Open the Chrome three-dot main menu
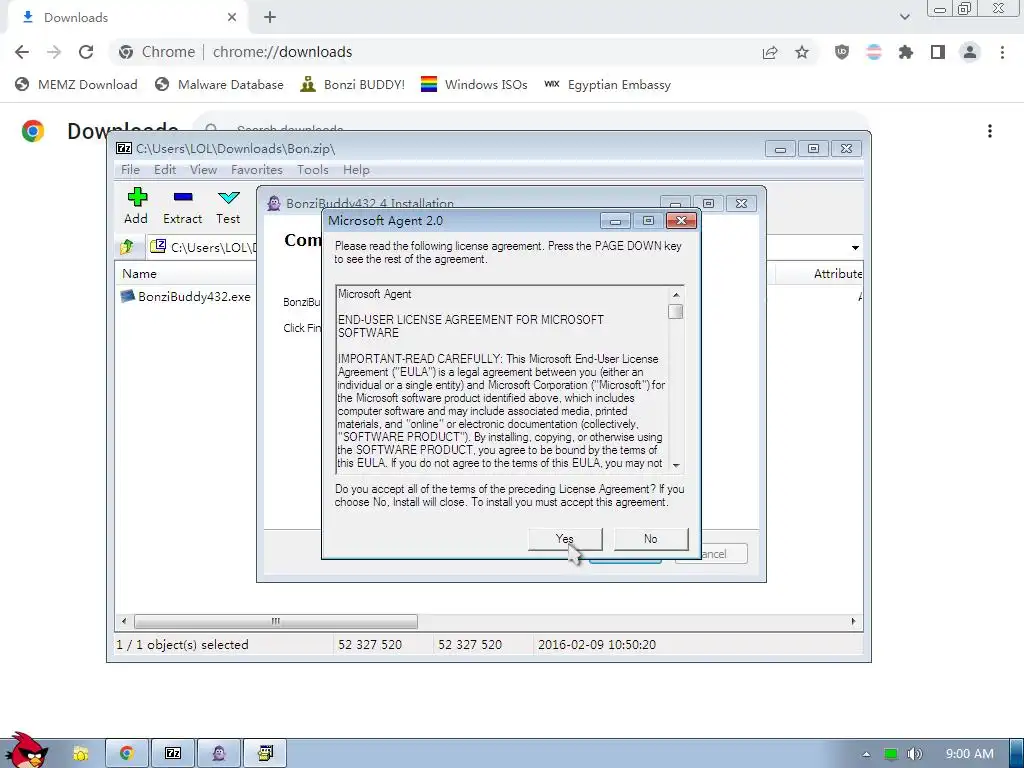 1002,52
